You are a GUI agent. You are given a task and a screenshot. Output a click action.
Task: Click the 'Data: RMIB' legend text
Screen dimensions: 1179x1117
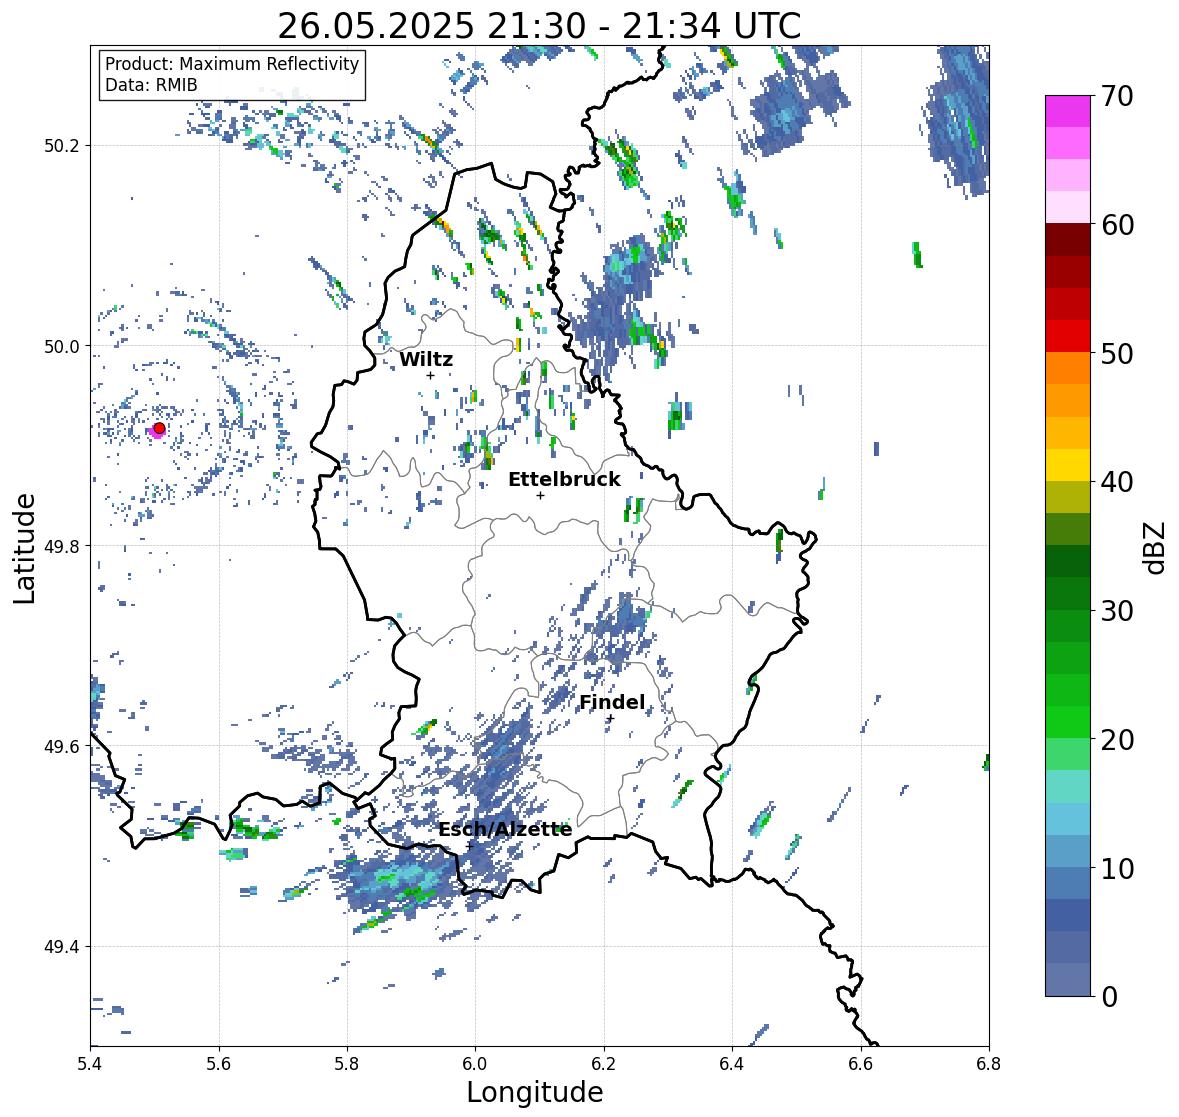click(x=151, y=85)
